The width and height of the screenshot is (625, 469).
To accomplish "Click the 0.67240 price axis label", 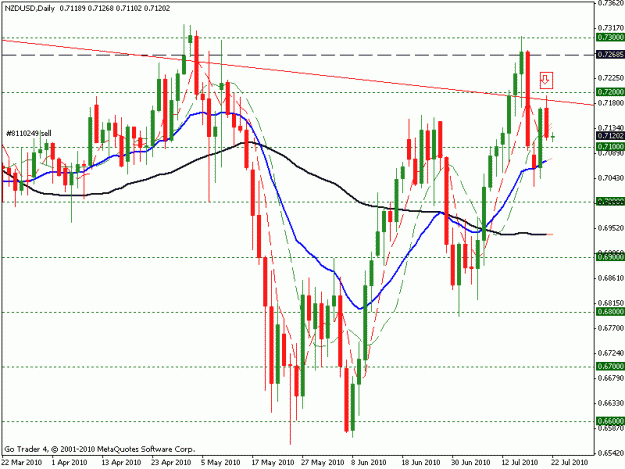I will click(611, 353).
